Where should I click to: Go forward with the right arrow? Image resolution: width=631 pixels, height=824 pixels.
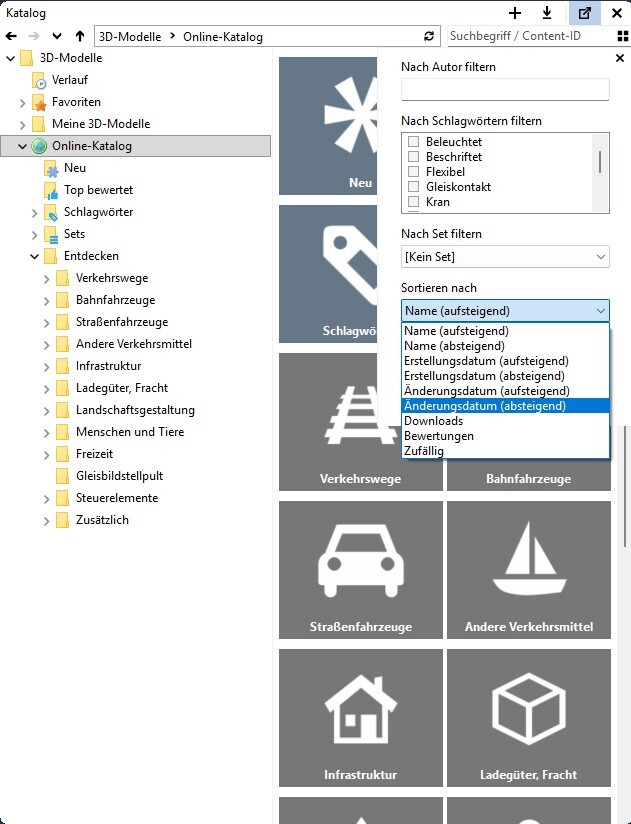click(x=34, y=36)
